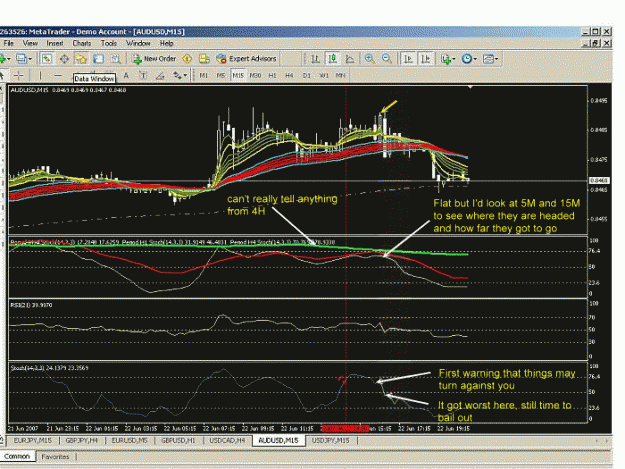
Task: Switch to M5 timeframe
Action: [220, 75]
